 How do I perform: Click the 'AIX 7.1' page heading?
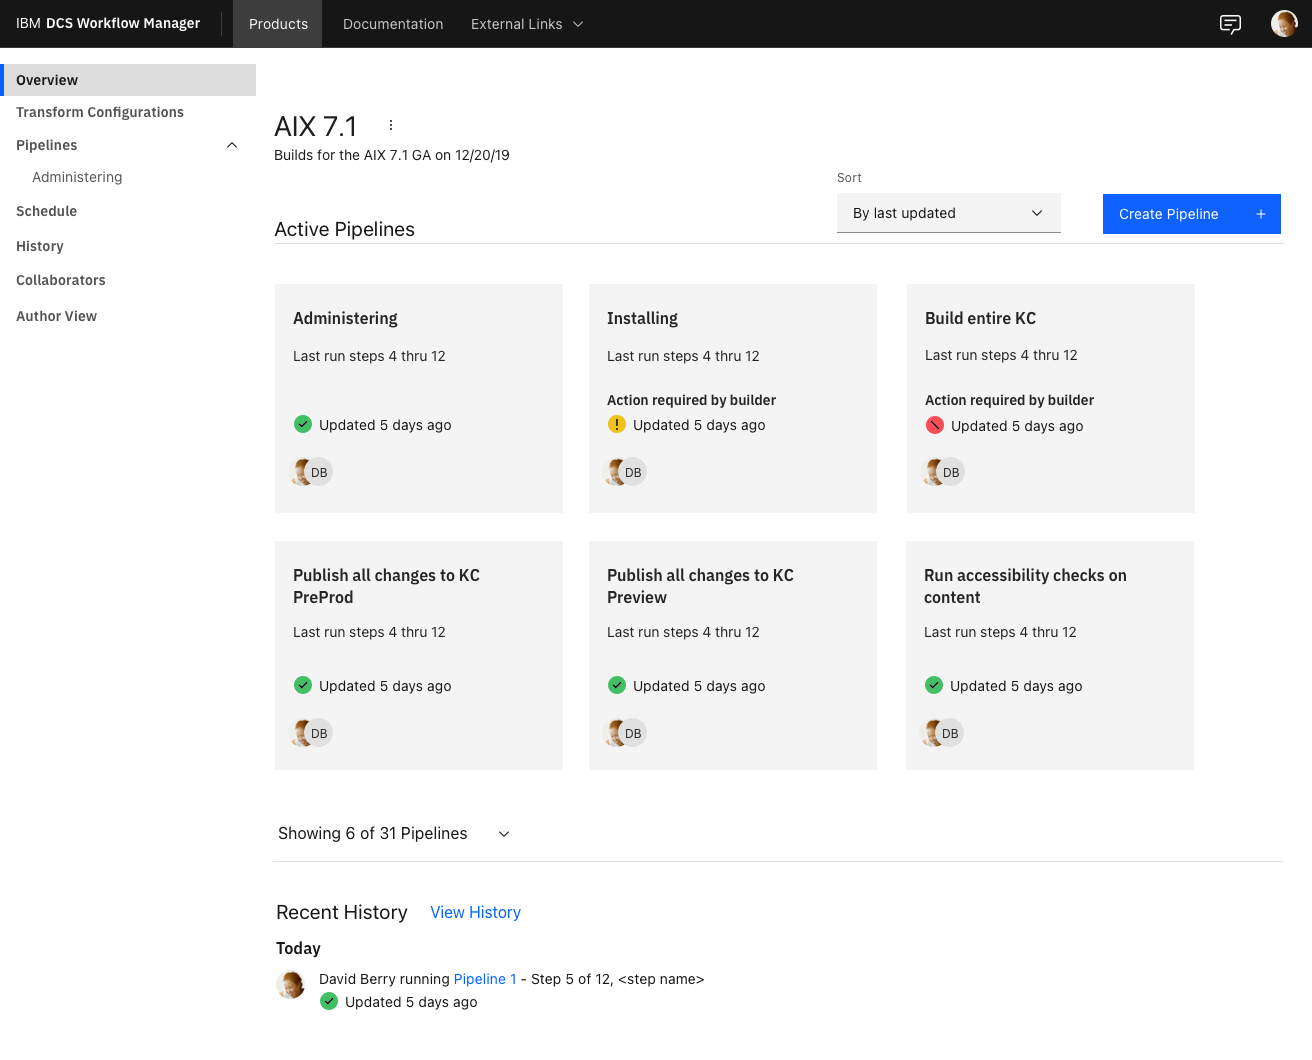pos(315,127)
